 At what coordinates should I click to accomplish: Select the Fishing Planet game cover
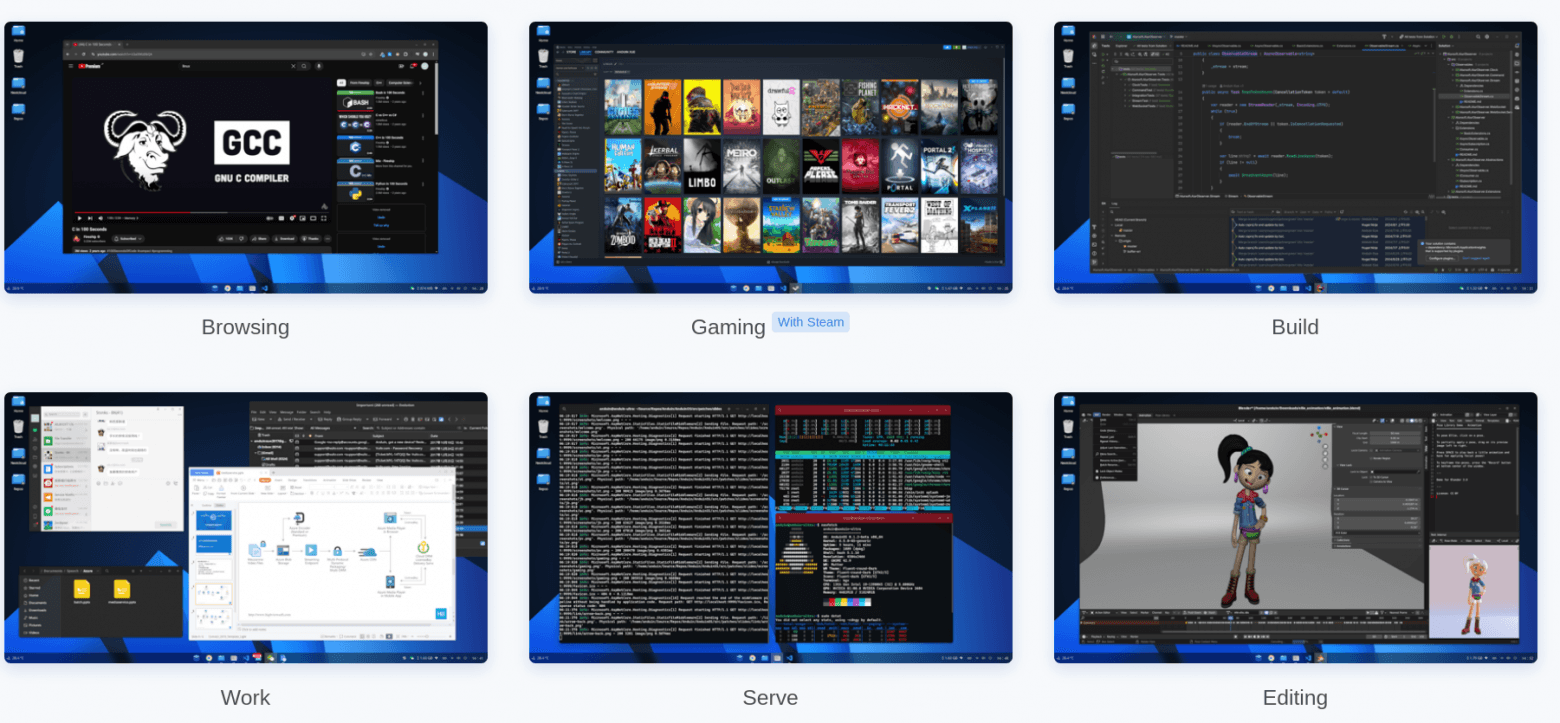pos(860,107)
